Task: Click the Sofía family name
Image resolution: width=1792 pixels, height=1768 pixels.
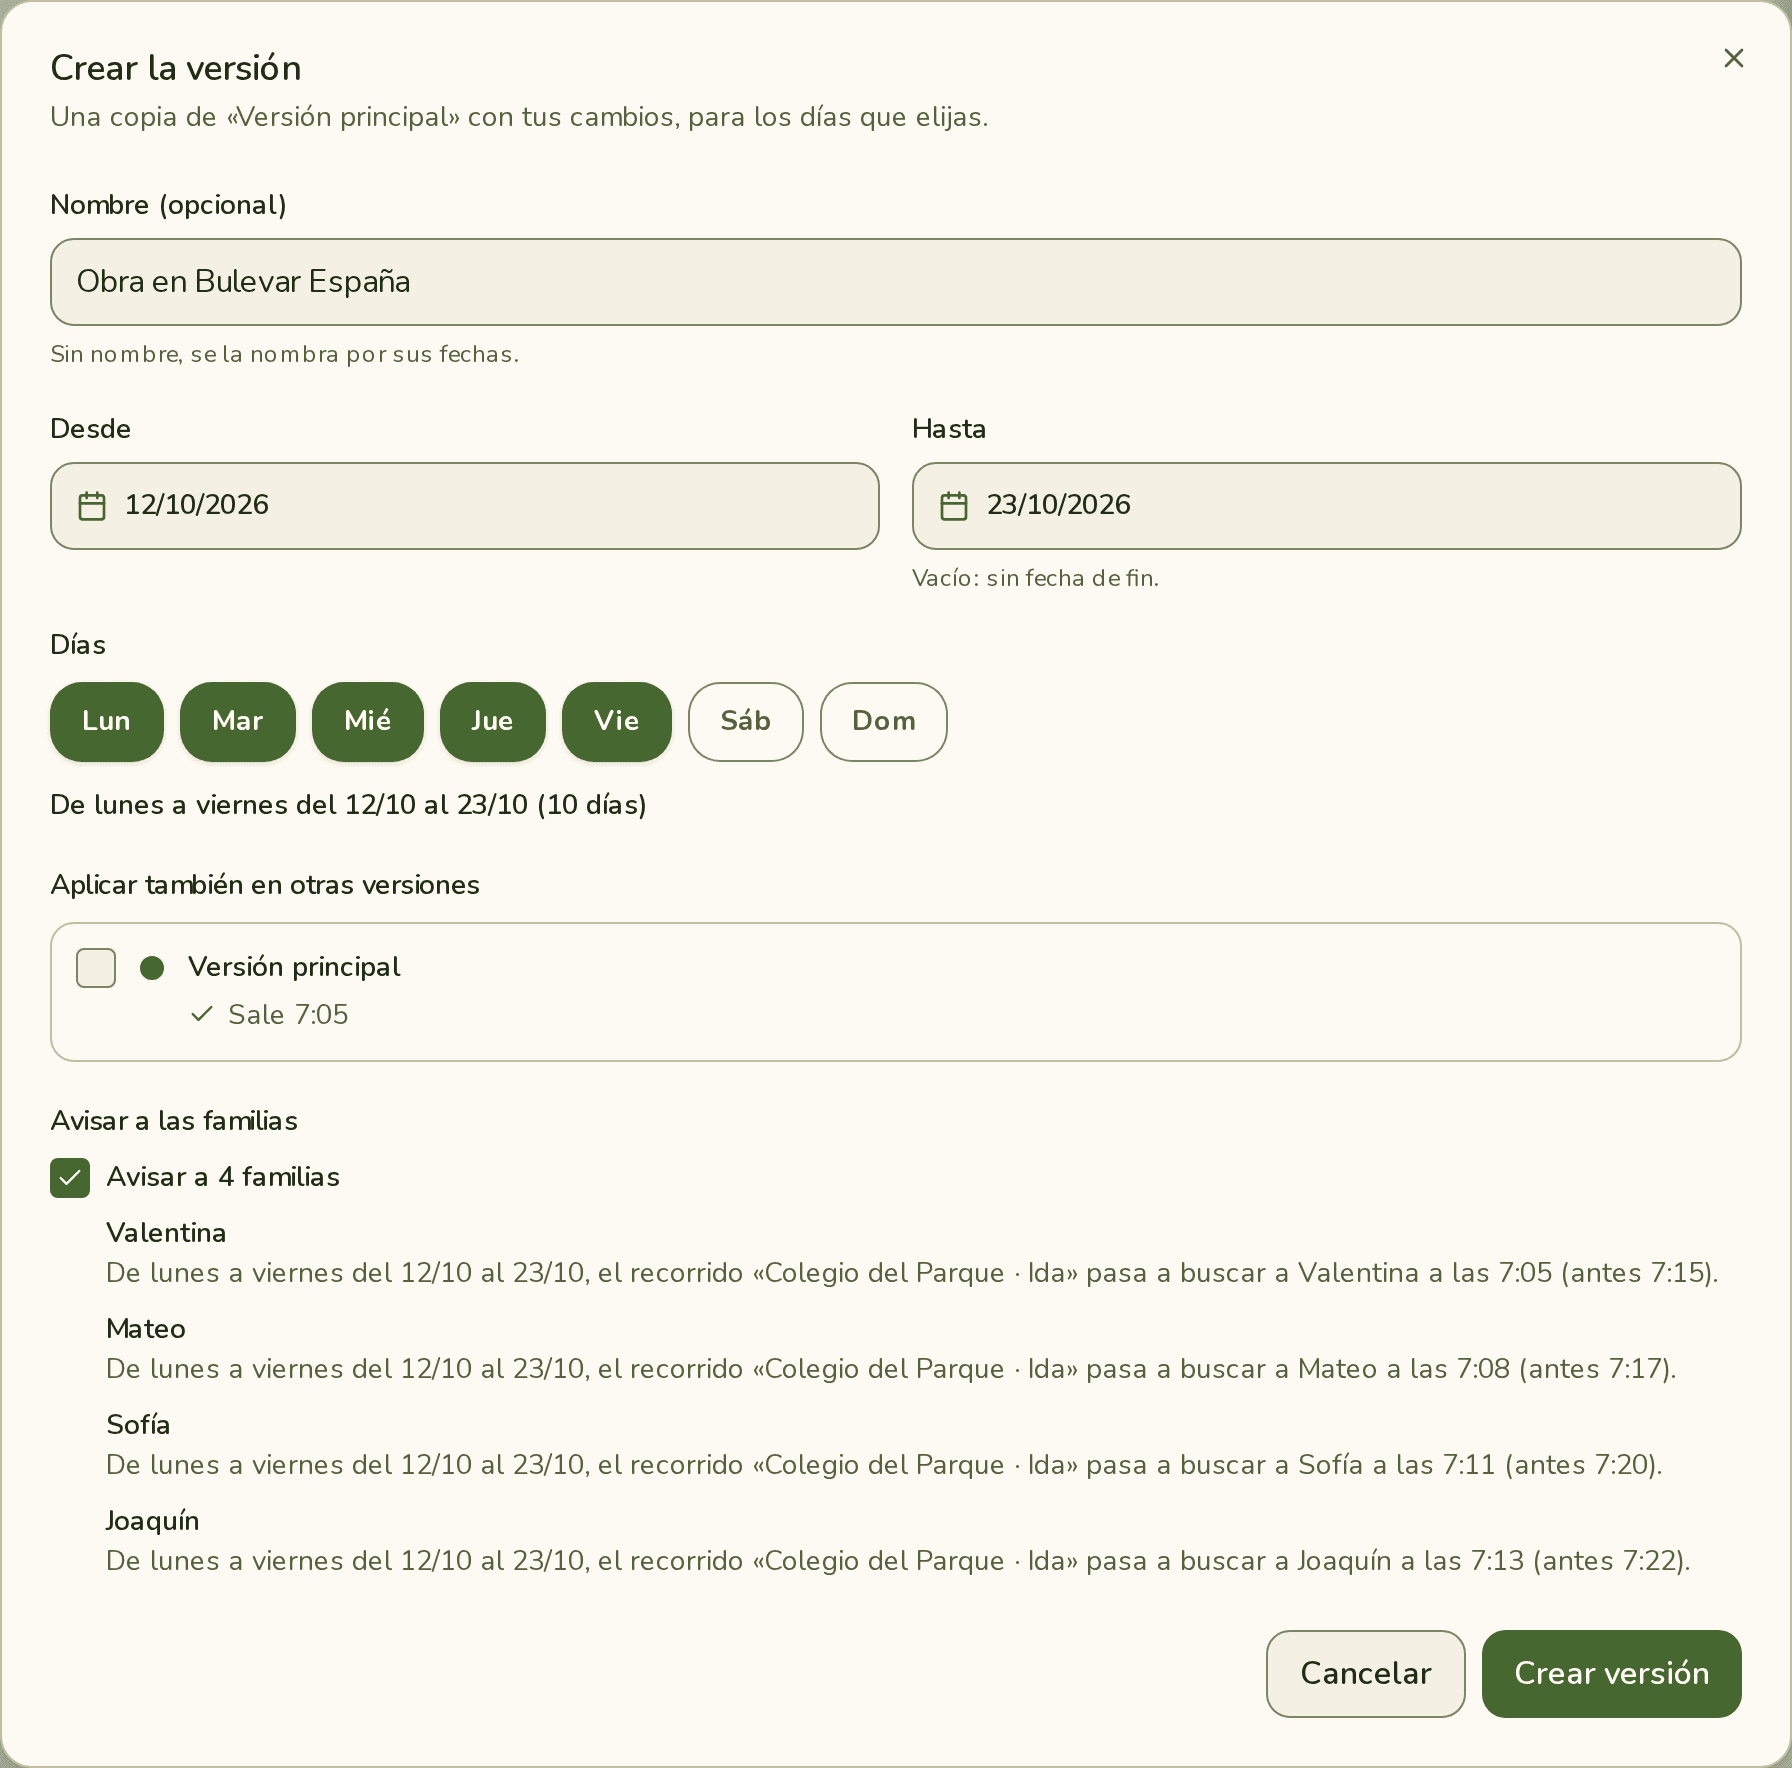Action: 138,1425
